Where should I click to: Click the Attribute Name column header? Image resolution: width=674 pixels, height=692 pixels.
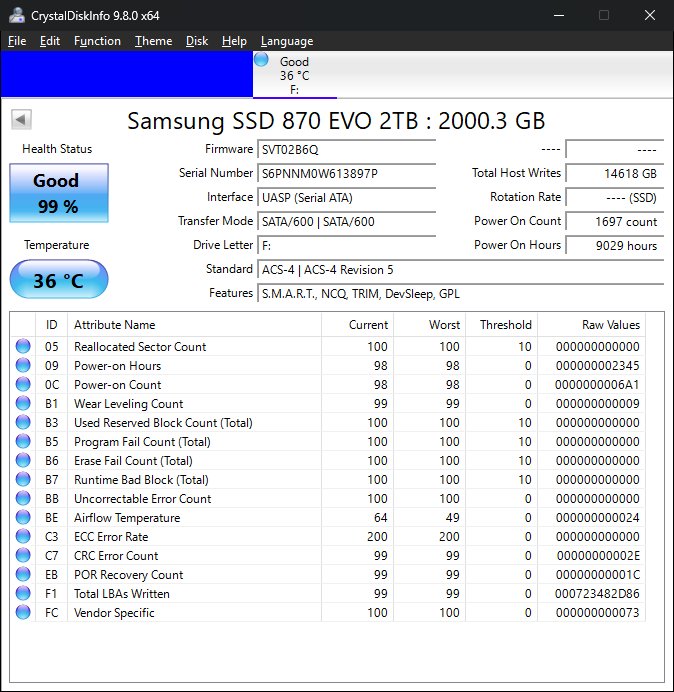(194, 325)
